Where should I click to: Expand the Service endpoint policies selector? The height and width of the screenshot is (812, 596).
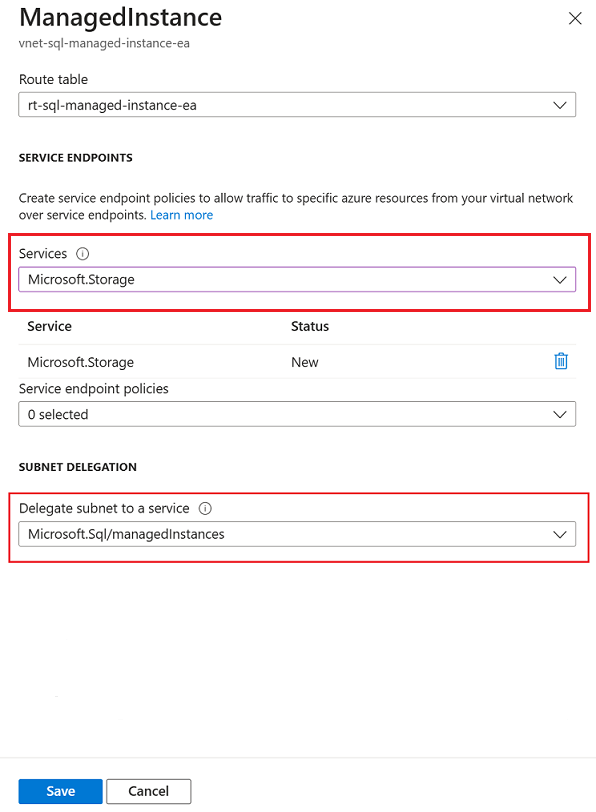tap(297, 413)
